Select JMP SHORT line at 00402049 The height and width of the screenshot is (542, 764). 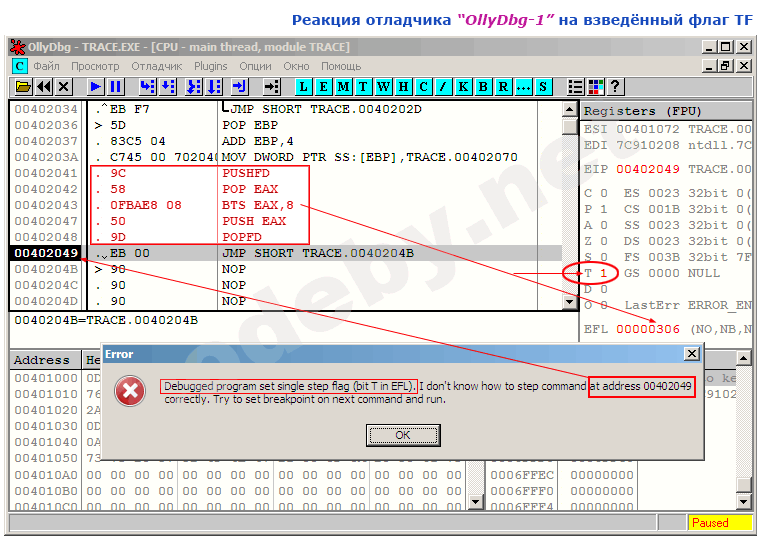[x=287, y=253]
